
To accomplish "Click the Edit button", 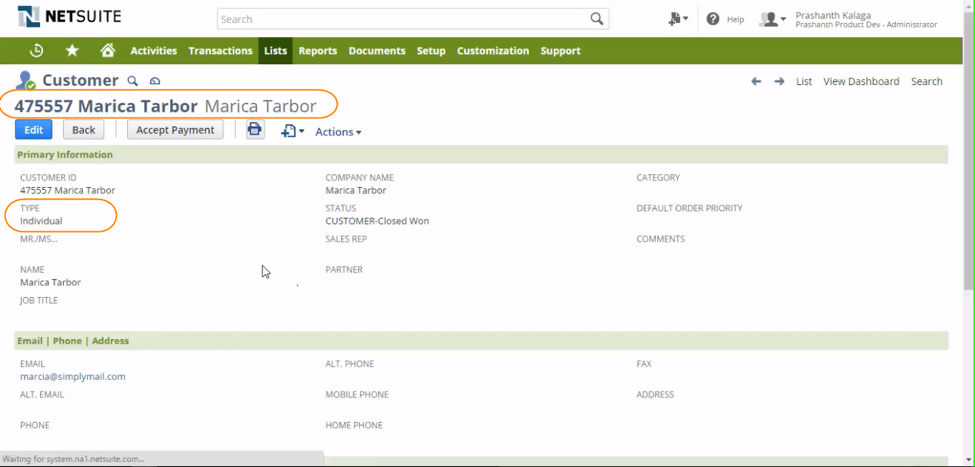I will tap(34, 129).
